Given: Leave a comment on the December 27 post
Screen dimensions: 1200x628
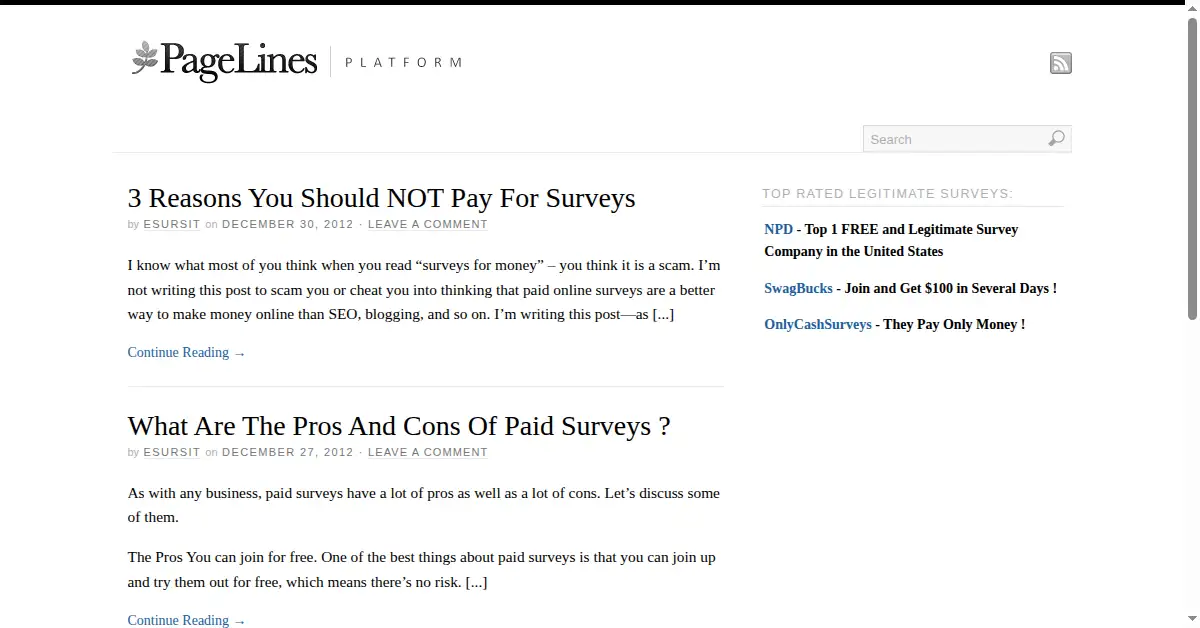Looking at the screenshot, I should 428,452.
